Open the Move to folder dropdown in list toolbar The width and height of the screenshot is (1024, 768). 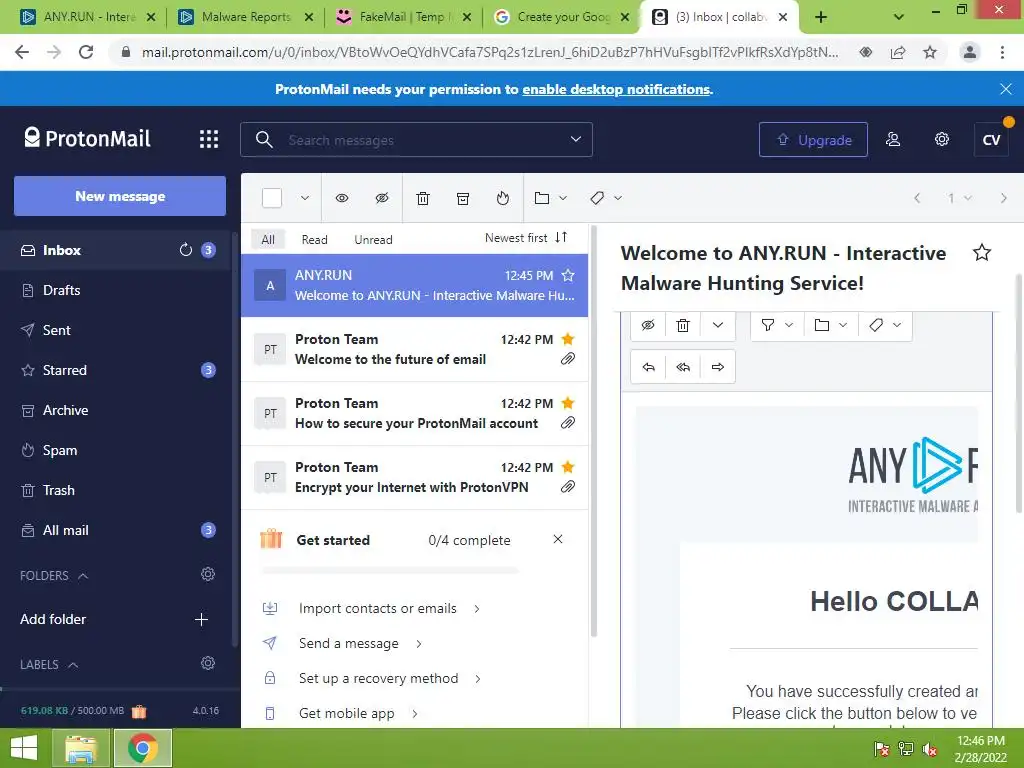coord(551,198)
